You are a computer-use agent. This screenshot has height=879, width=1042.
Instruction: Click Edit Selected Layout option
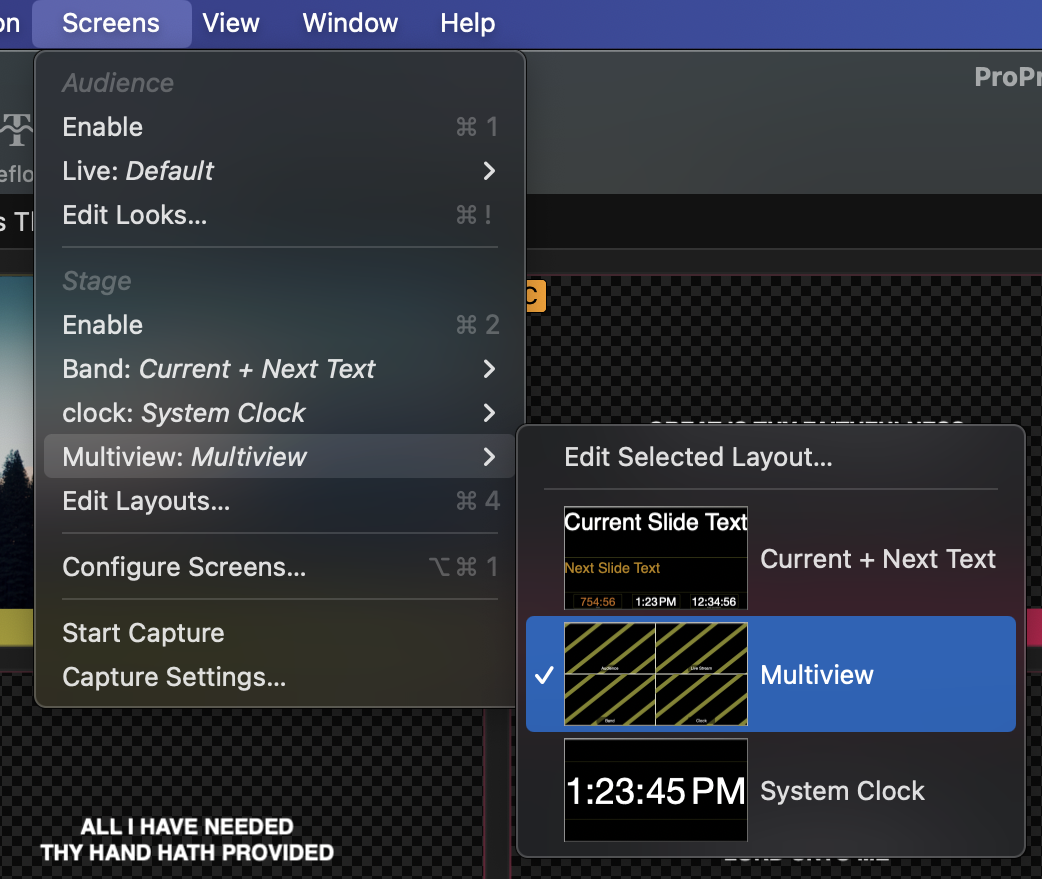coord(698,457)
